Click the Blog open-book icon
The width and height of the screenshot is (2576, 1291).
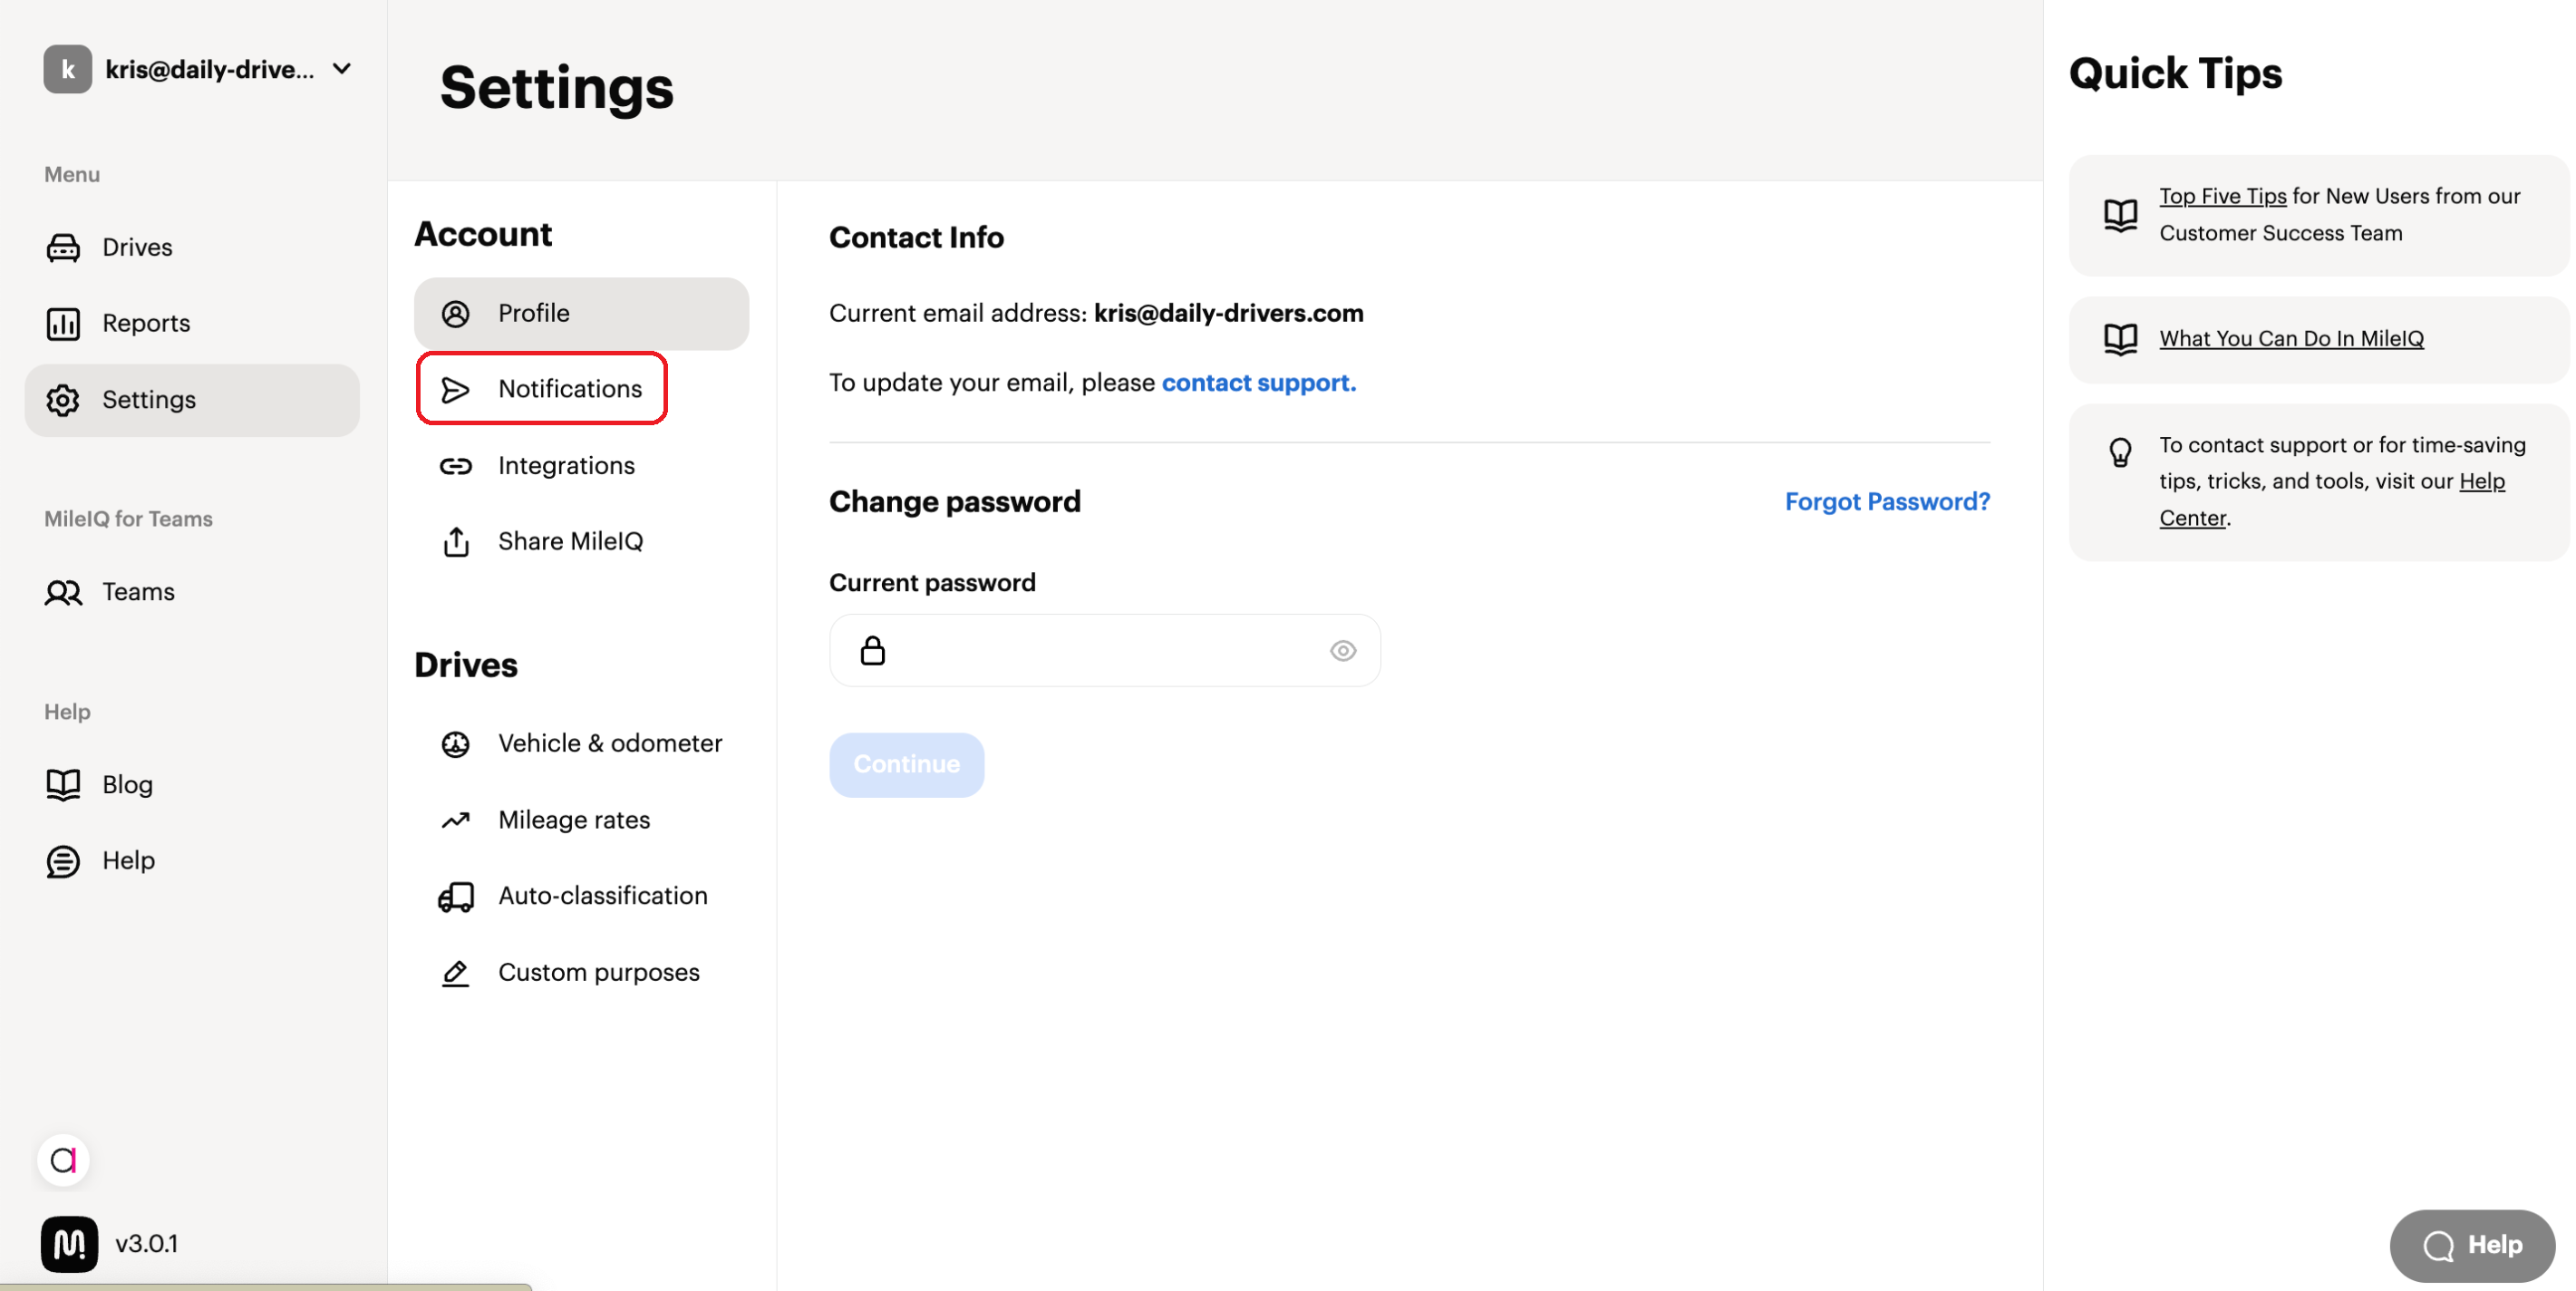point(63,785)
